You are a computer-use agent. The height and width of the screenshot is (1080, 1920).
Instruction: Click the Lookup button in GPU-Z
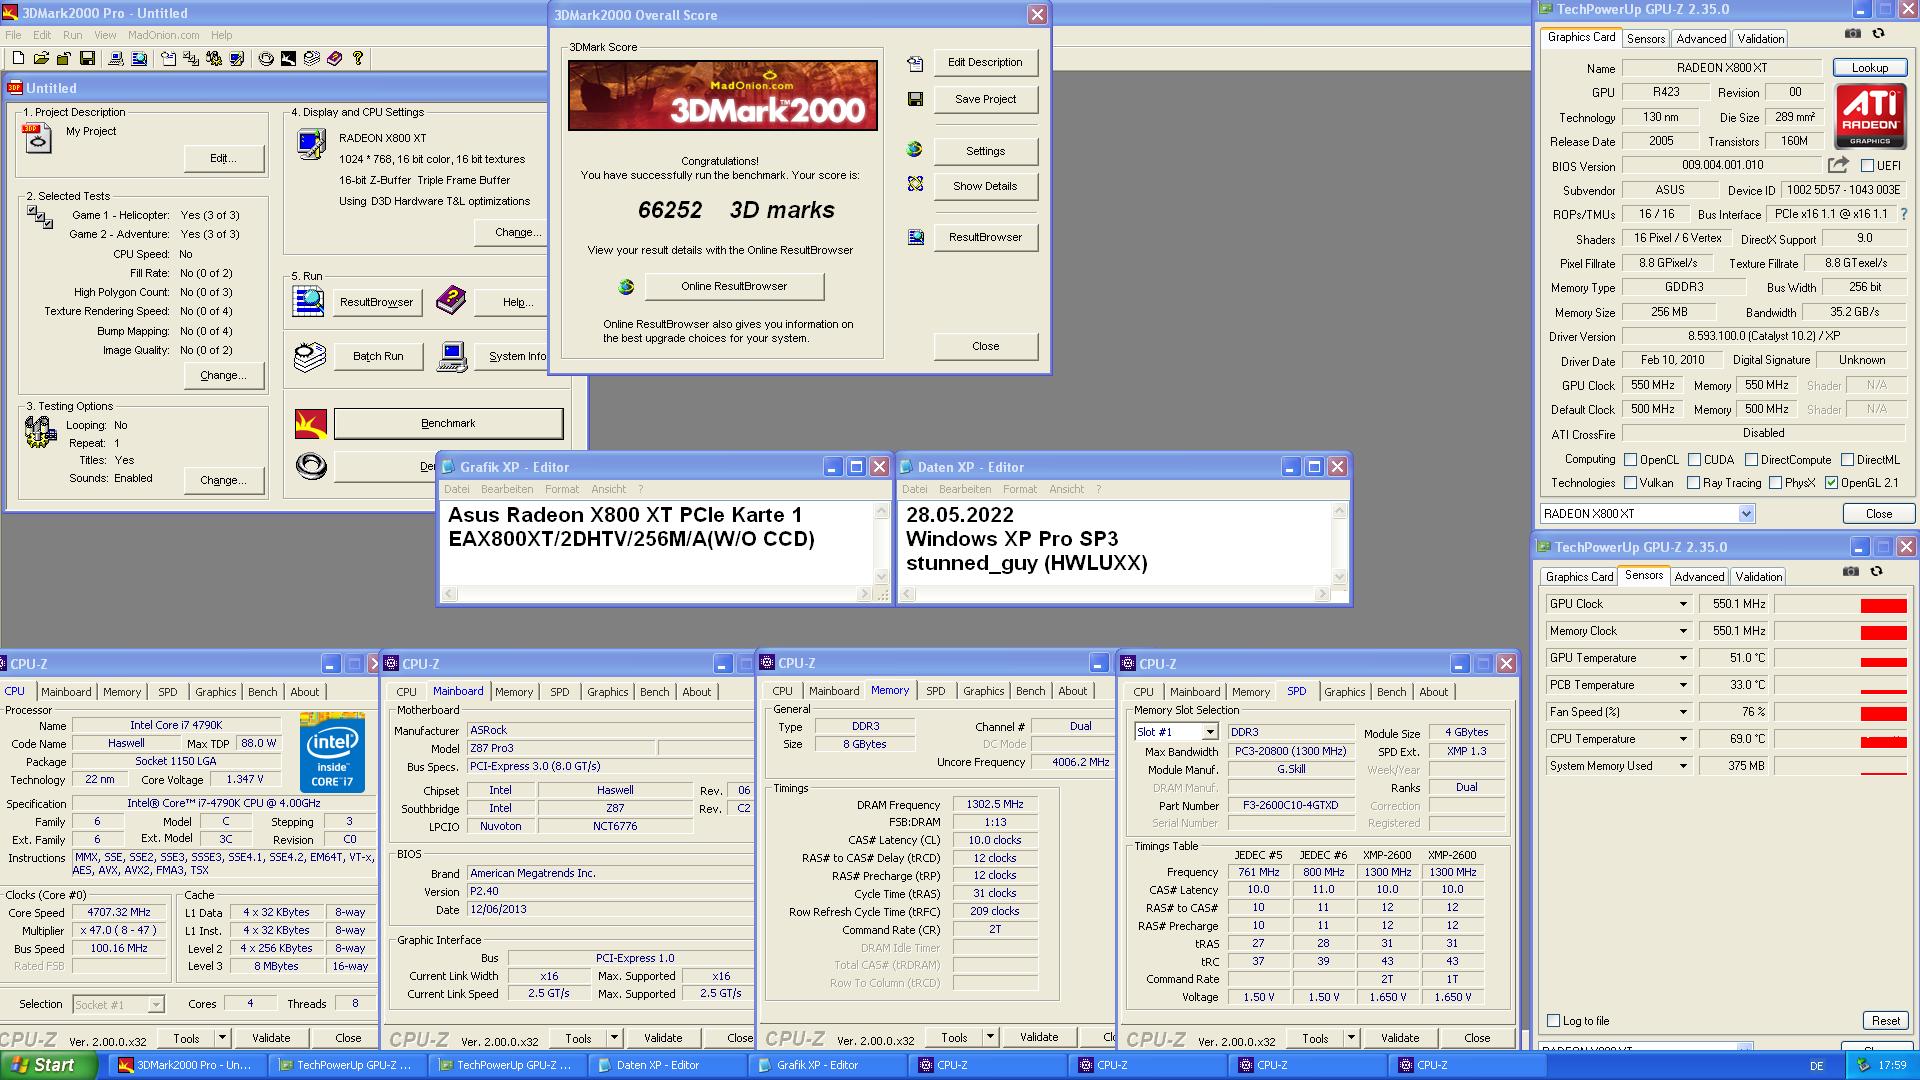point(1869,68)
